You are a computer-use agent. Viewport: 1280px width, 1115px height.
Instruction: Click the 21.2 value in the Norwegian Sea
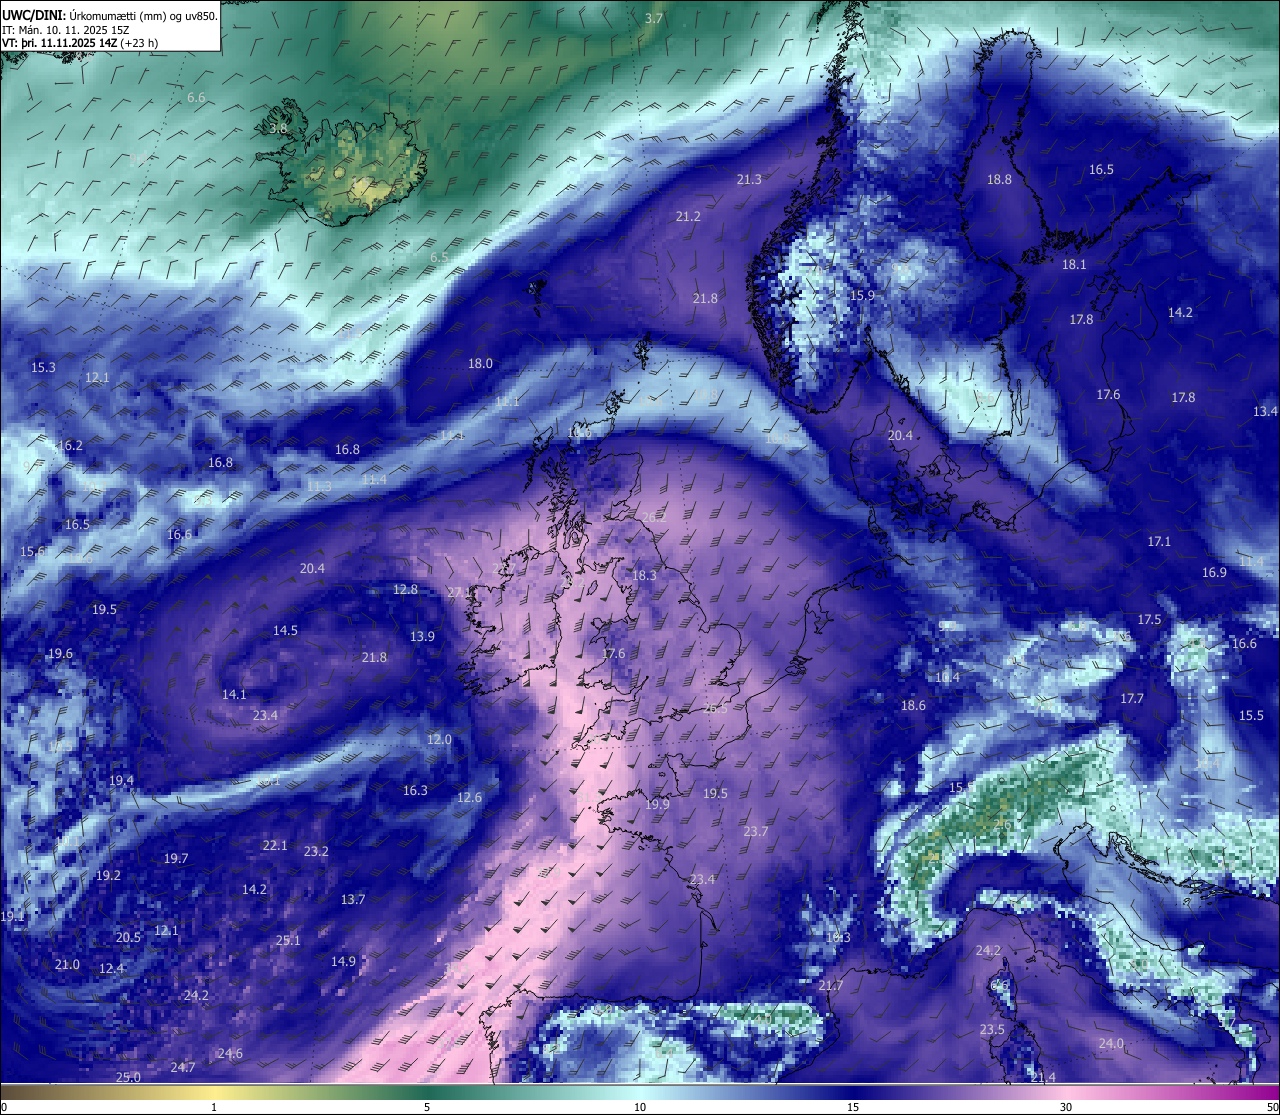[688, 217]
